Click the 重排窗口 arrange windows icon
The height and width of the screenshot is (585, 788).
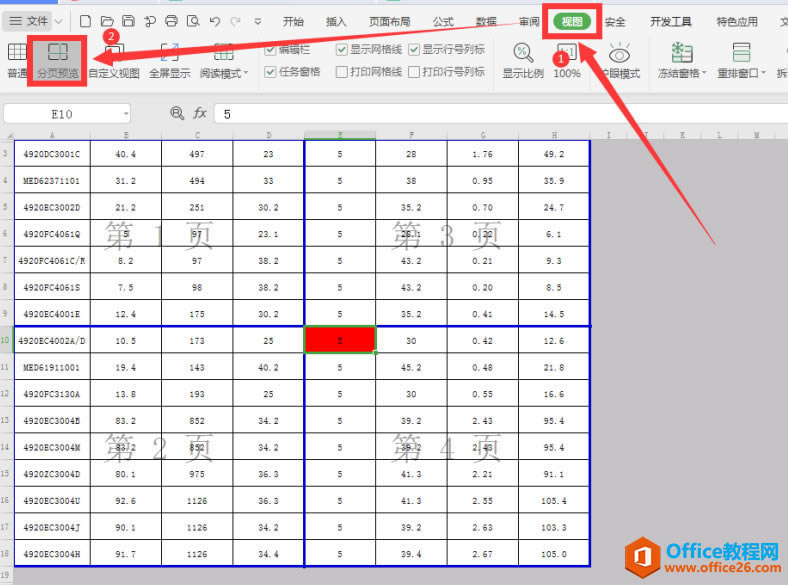coord(741,52)
